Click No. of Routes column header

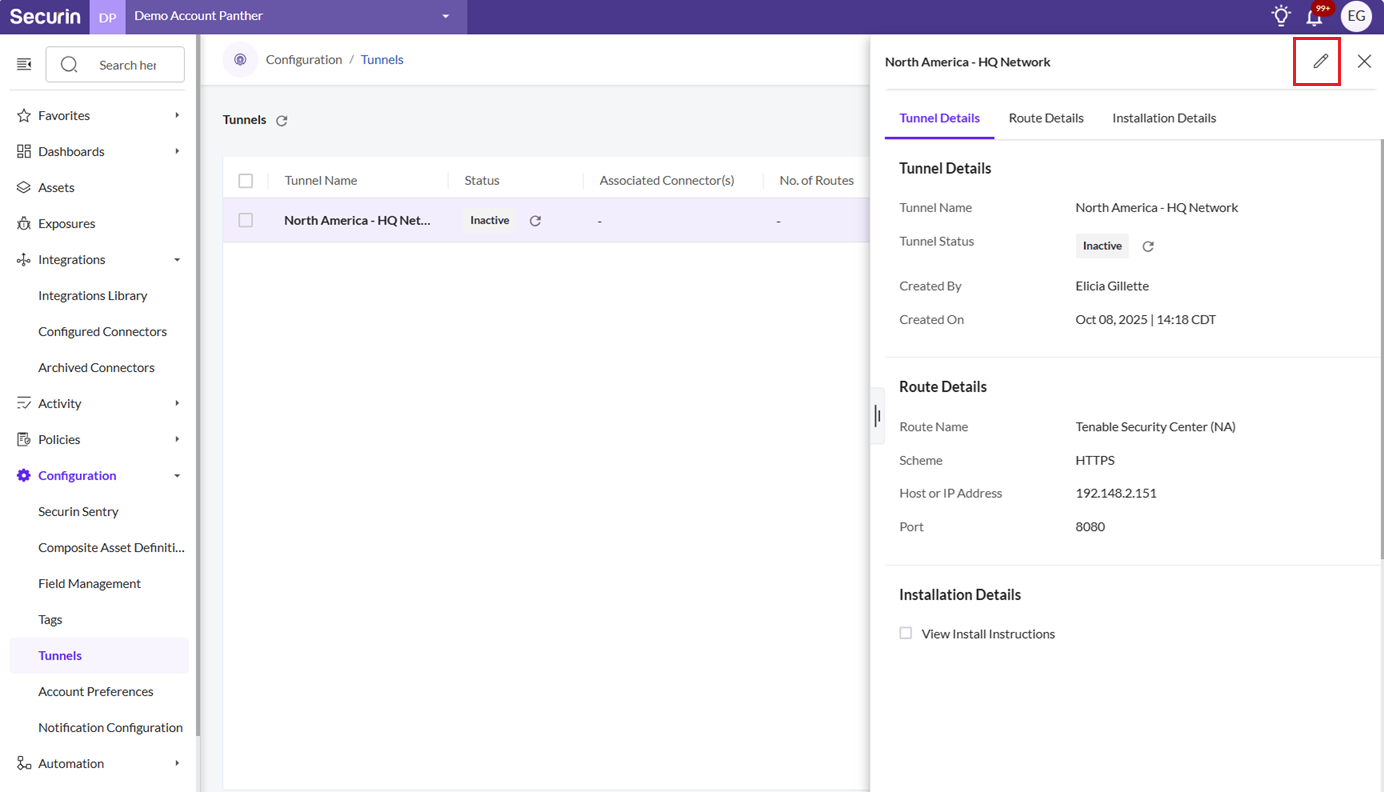[x=817, y=181]
